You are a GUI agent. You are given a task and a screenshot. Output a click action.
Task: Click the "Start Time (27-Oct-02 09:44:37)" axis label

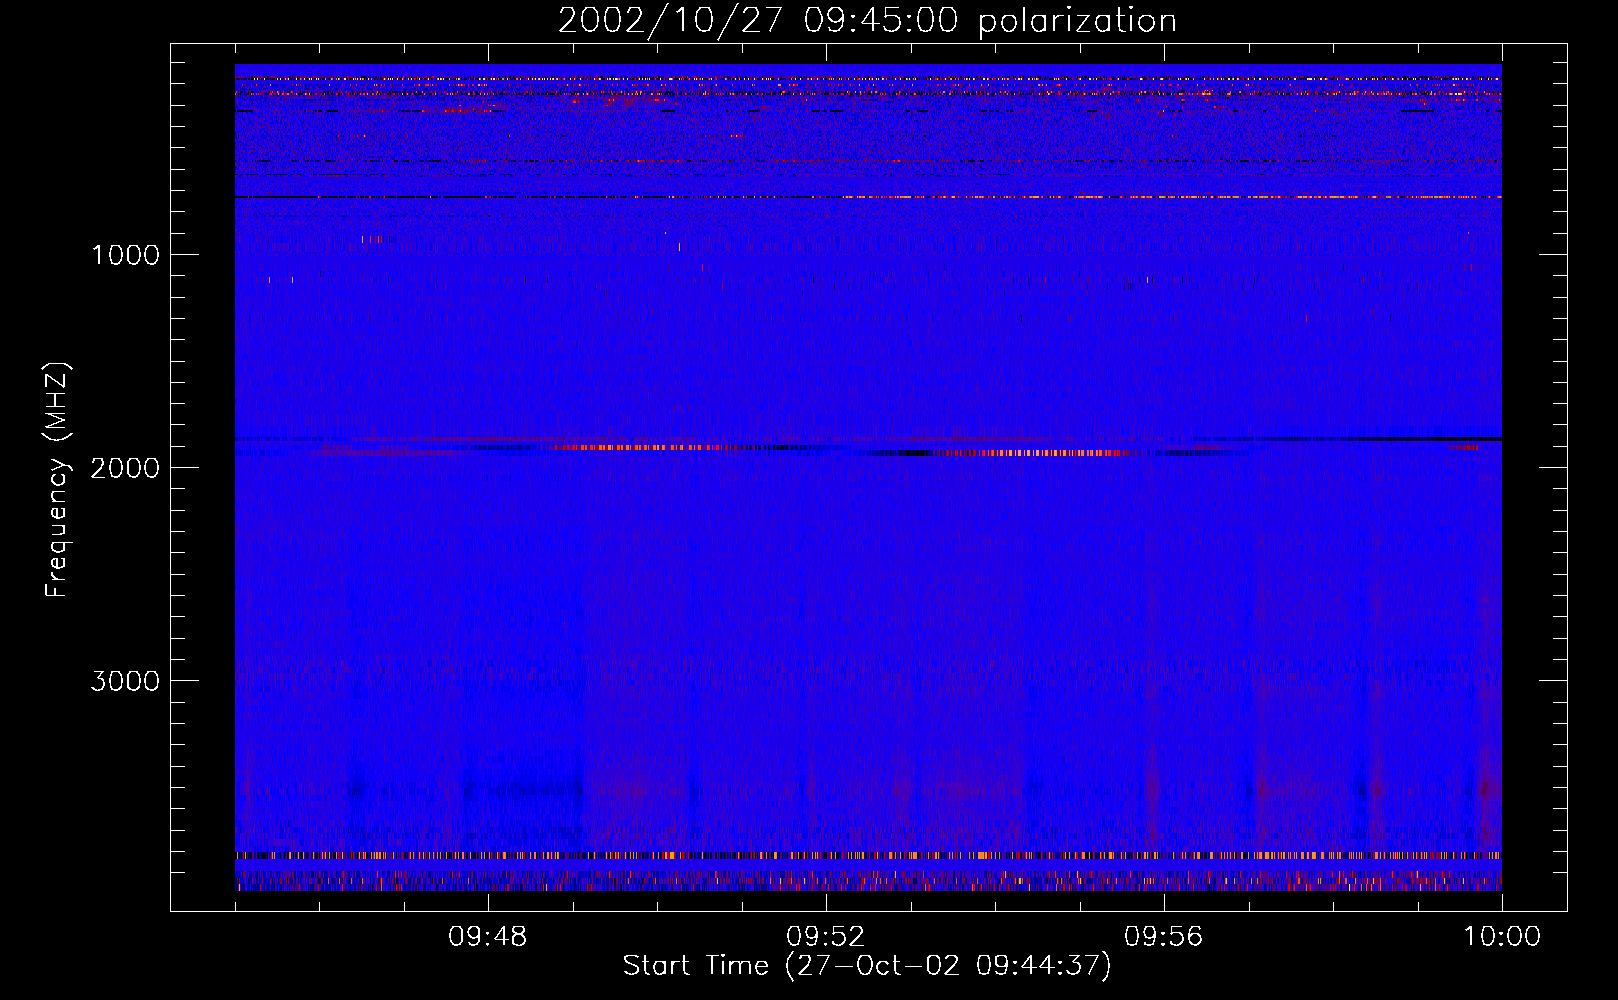pyautogui.click(x=866, y=966)
